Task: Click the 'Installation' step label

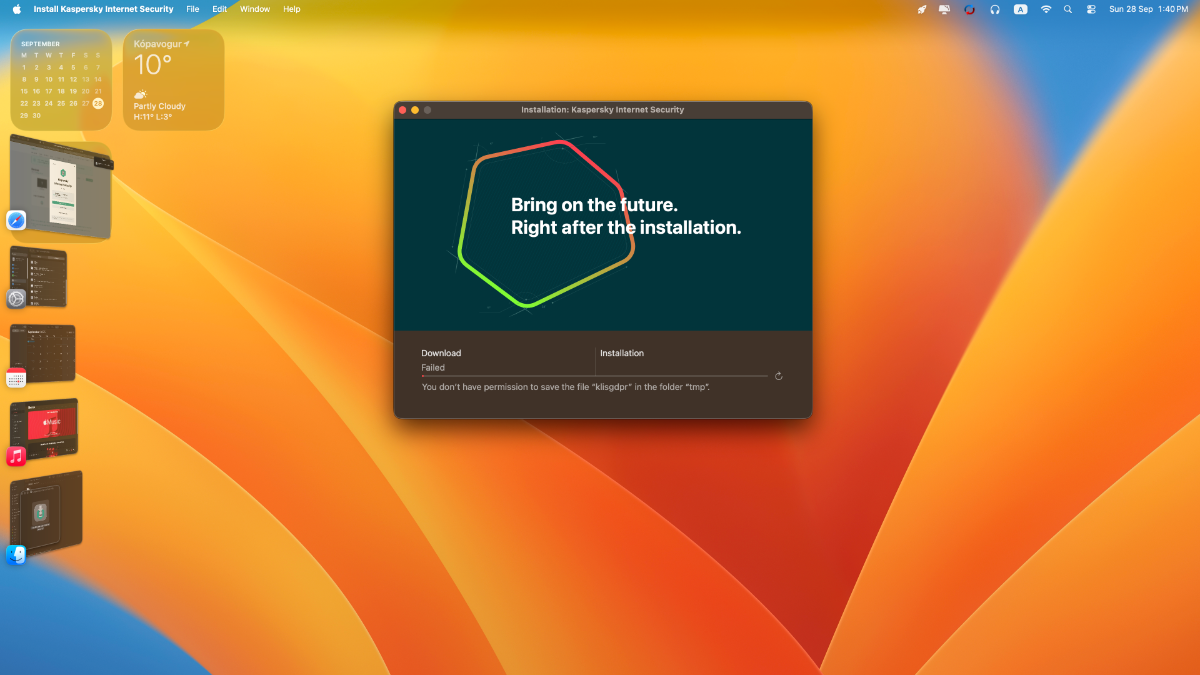Action: pos(622,353)
